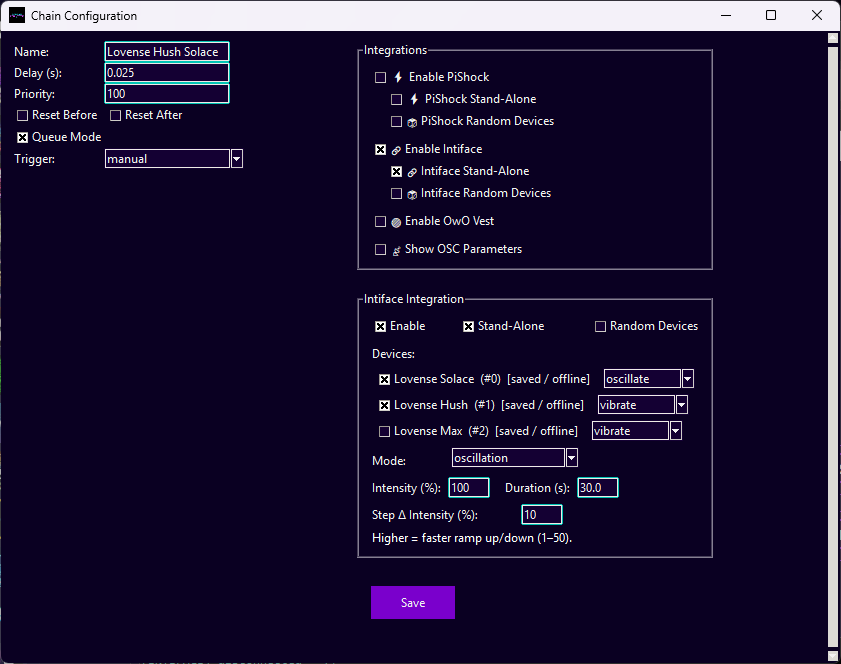
Task: Tick the Show OSC Parameters checkbox
Action: click(380, 249)
